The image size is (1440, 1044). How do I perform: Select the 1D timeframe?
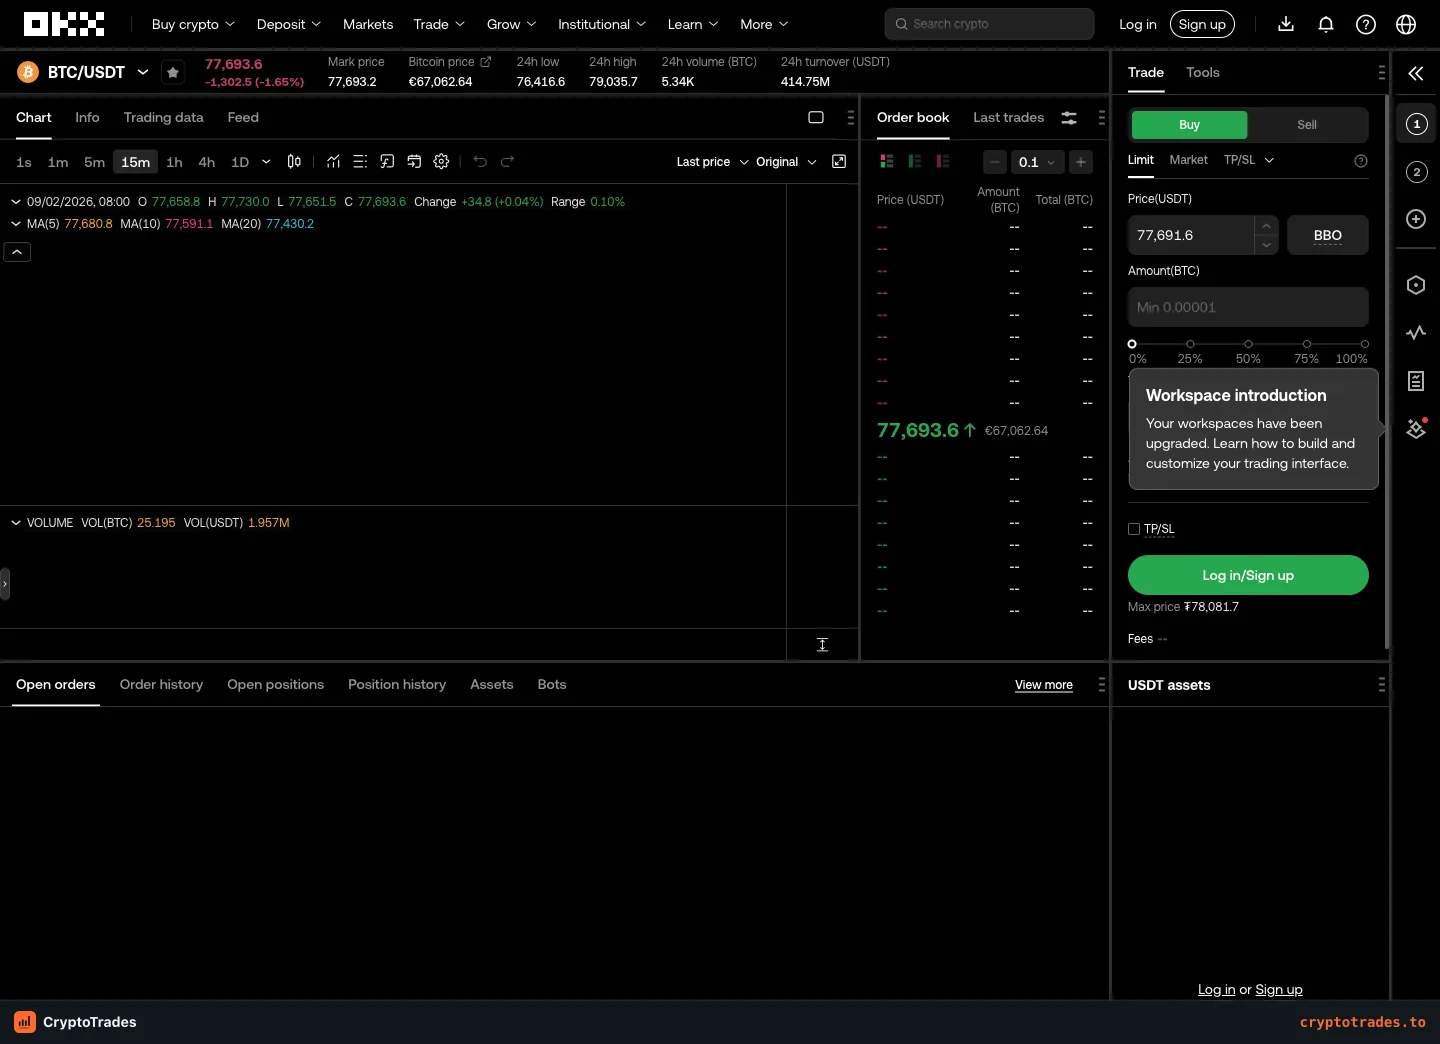click(240, 162)
